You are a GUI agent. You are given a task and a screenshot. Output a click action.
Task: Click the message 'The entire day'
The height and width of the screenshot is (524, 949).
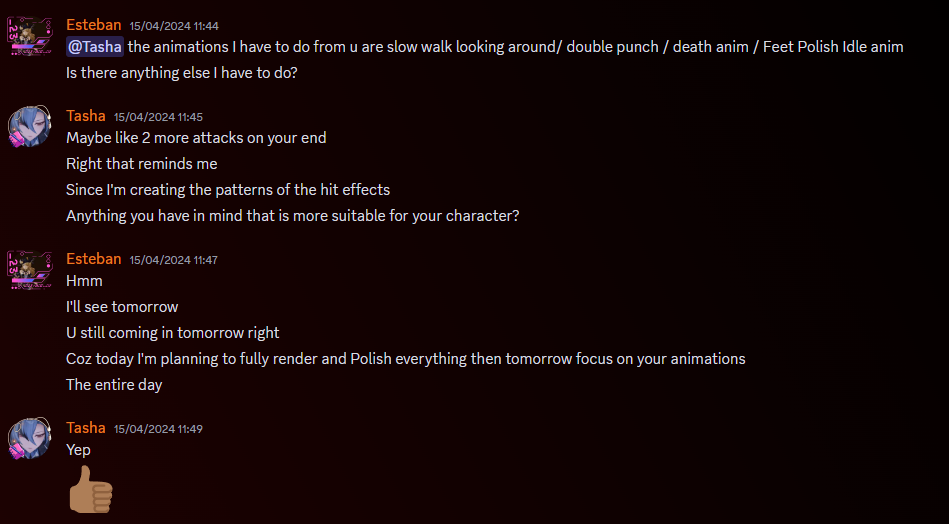pyautogui.click(x=114, y=385)
